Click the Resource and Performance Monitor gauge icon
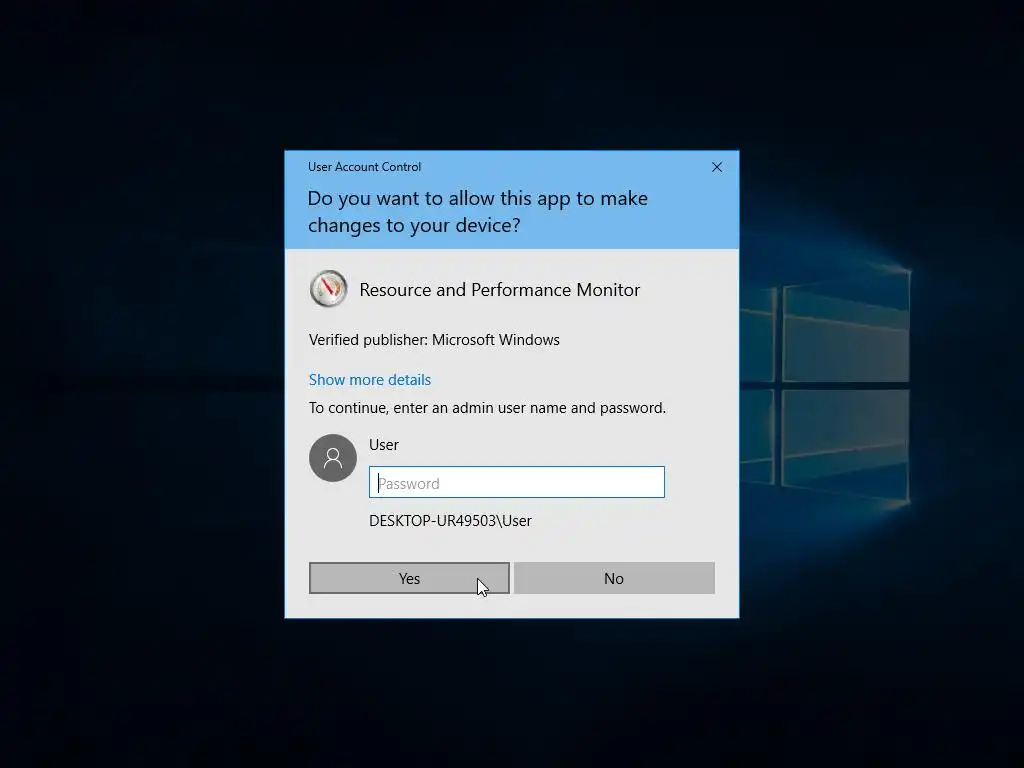 (328, 289)
